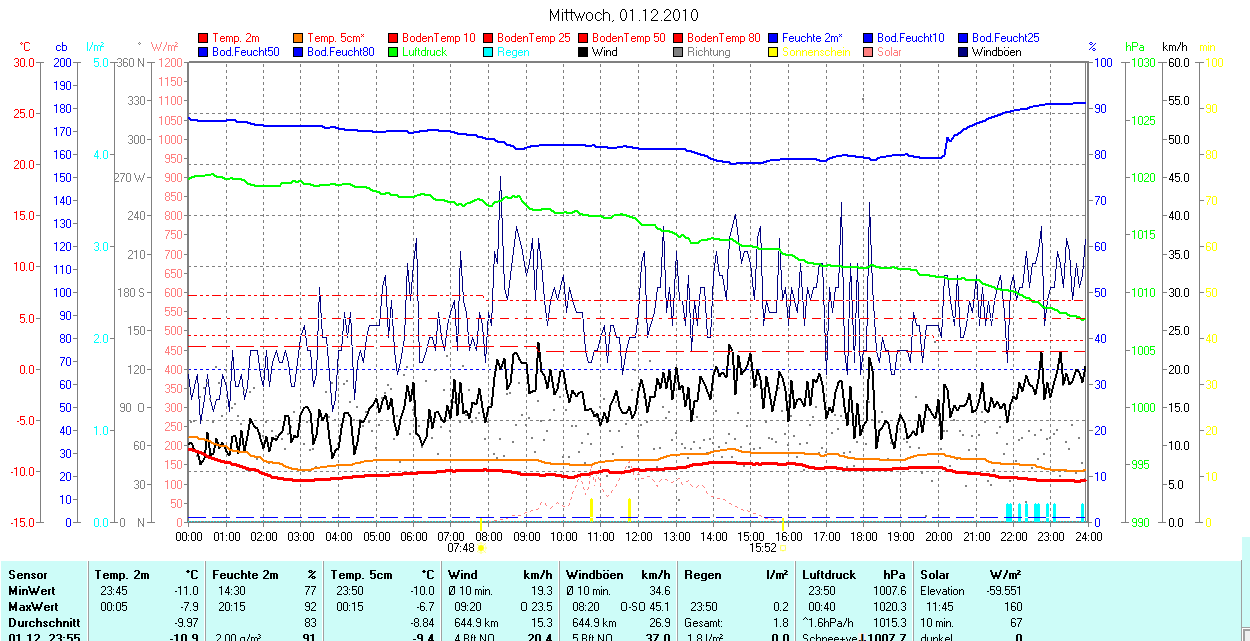Click the 07:48 sunrise marker
The height and width of the screenshot is (641, 1250).
click(461, 548)
